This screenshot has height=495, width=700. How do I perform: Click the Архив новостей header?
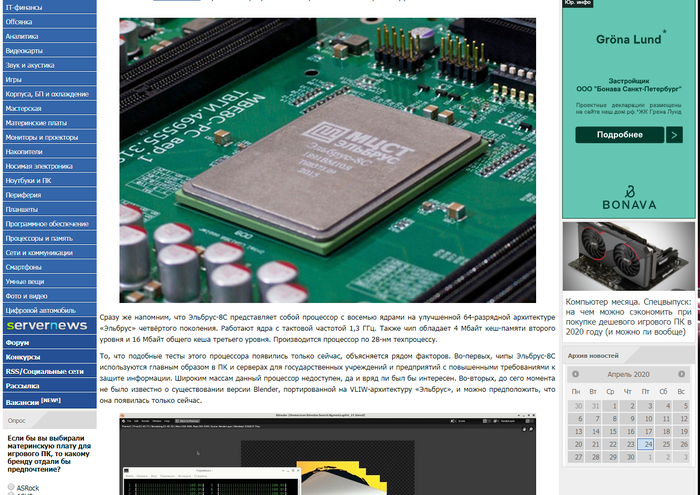[593, 355]
